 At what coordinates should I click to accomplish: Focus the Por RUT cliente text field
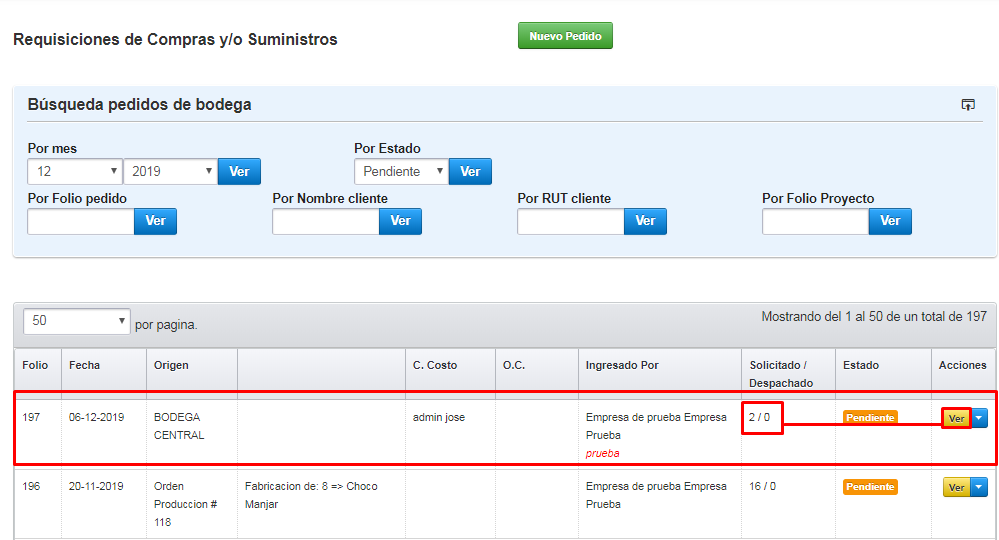click(571, 222)
